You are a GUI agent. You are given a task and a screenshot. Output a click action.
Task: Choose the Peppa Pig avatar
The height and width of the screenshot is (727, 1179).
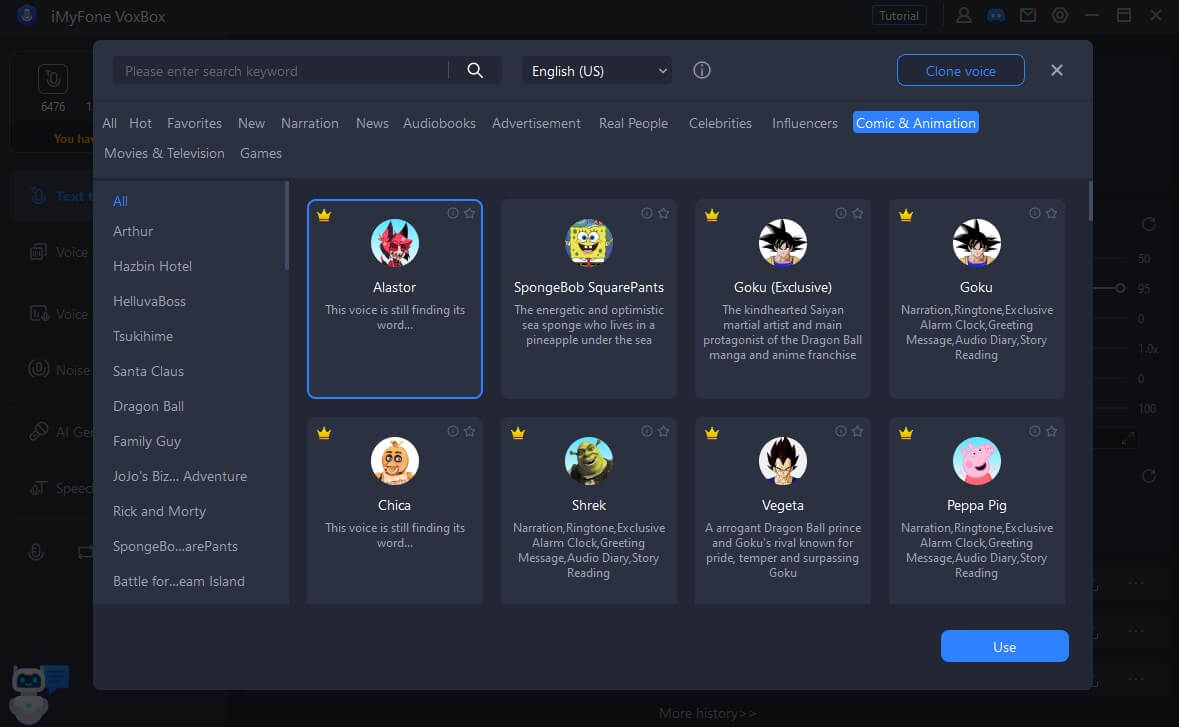tap(977, 461)
